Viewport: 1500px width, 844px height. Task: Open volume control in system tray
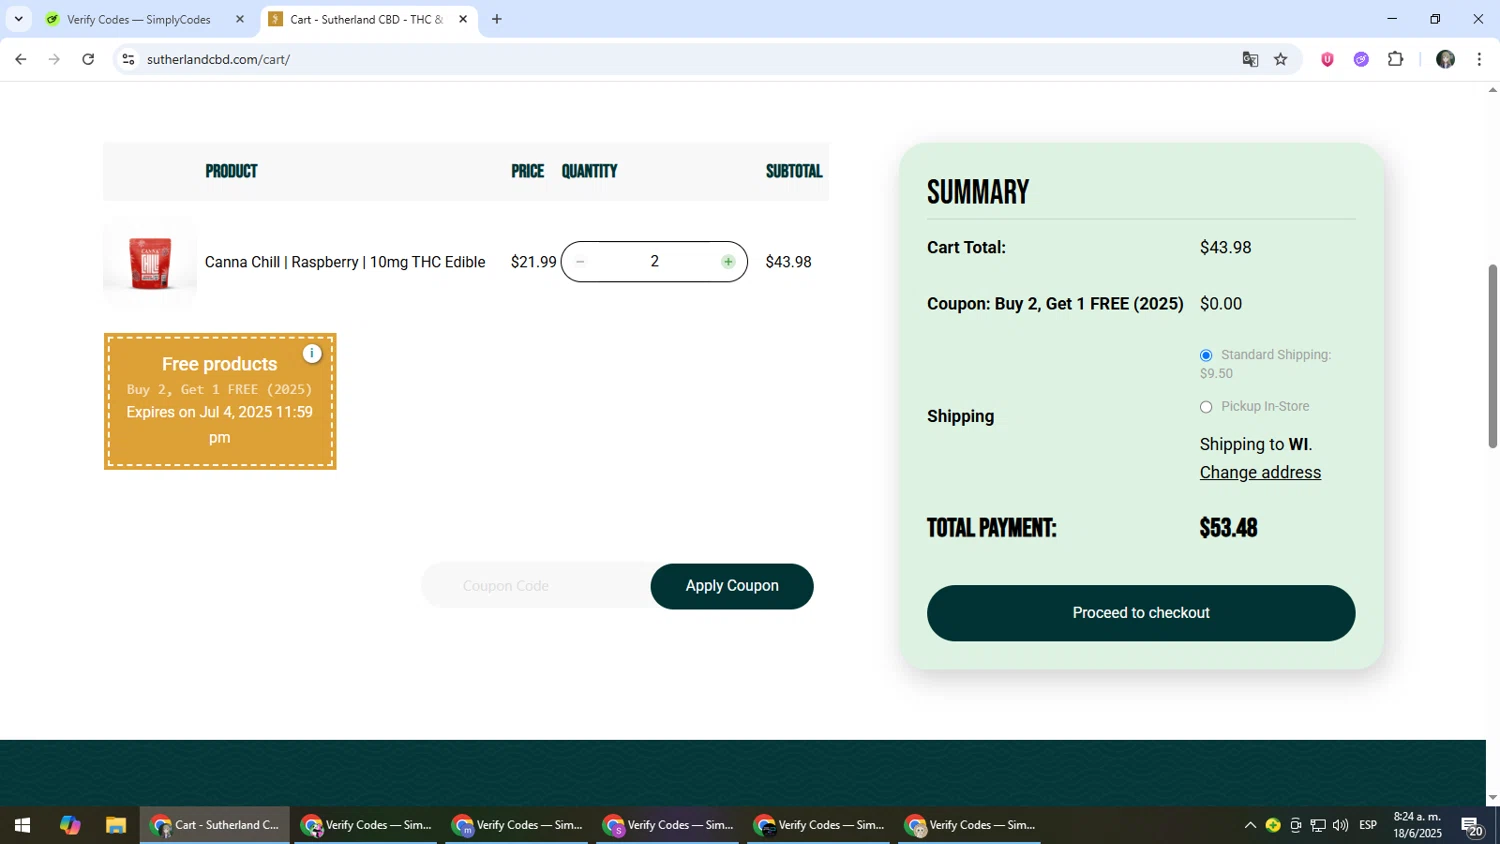coord(1340,826)
